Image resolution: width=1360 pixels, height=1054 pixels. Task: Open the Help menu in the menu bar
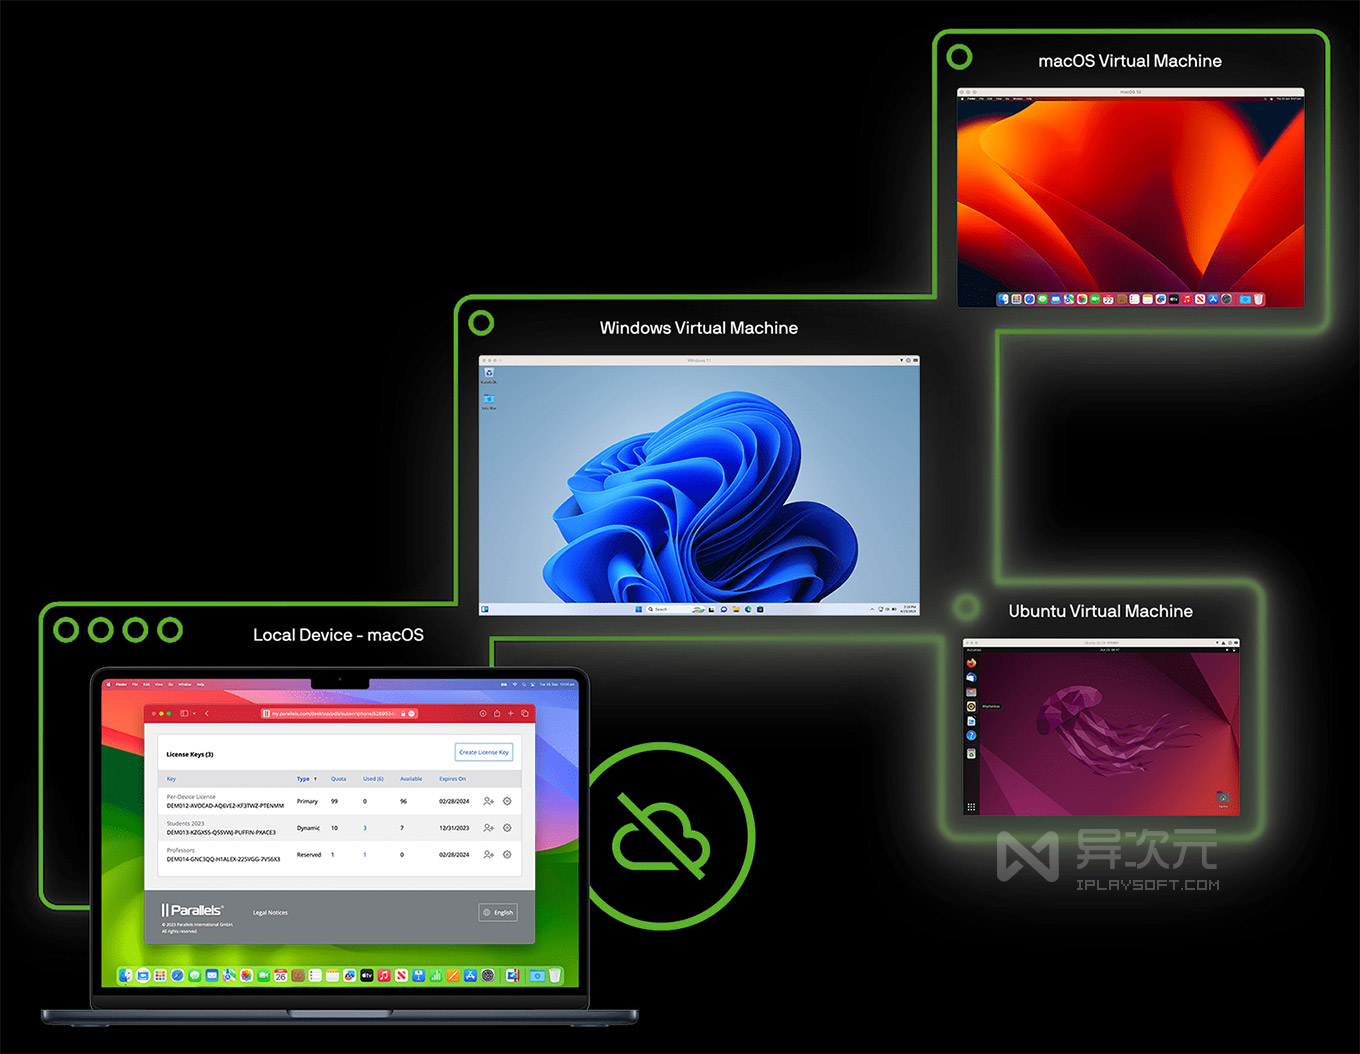(200, 683)
